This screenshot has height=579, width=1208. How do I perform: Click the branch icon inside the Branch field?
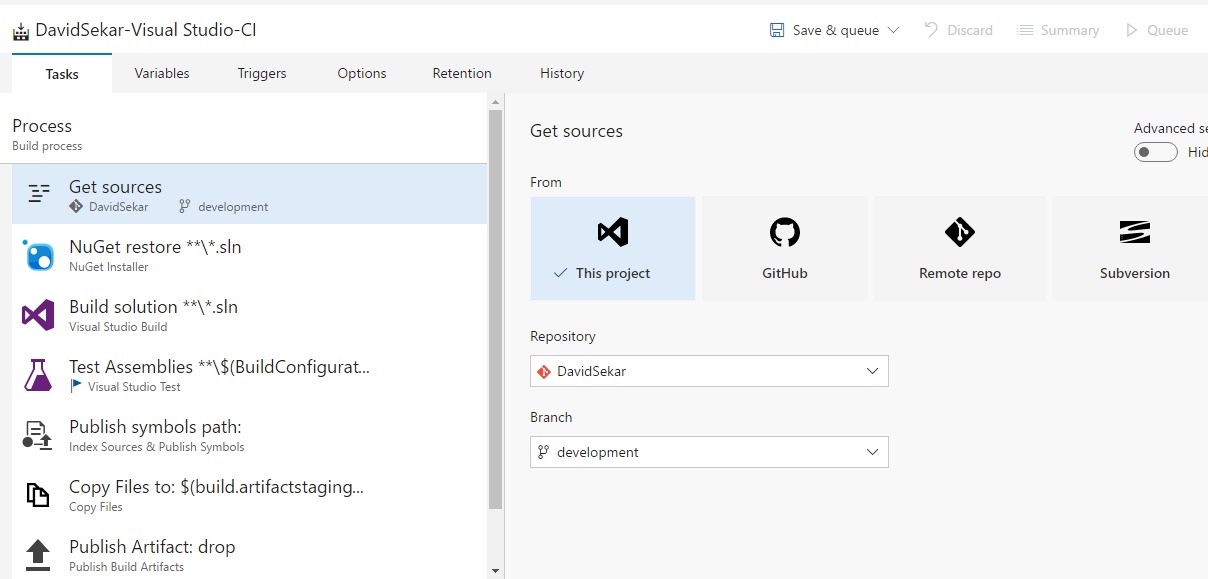click(x=544, y=452)
